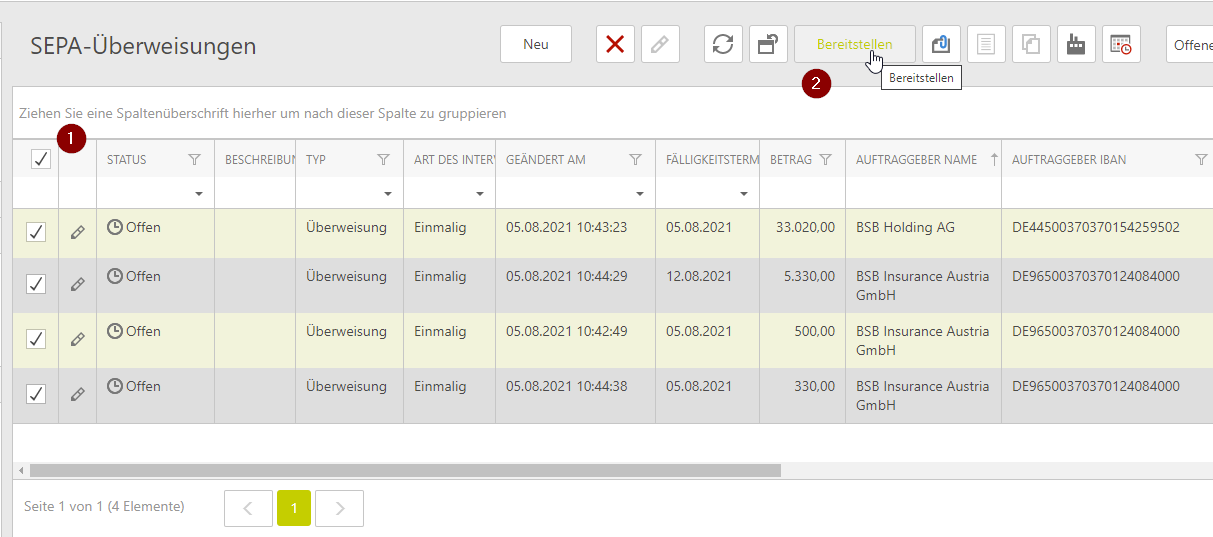
Task: Toggle the select-all header checkbox
Action: click(x=41, y=159)
